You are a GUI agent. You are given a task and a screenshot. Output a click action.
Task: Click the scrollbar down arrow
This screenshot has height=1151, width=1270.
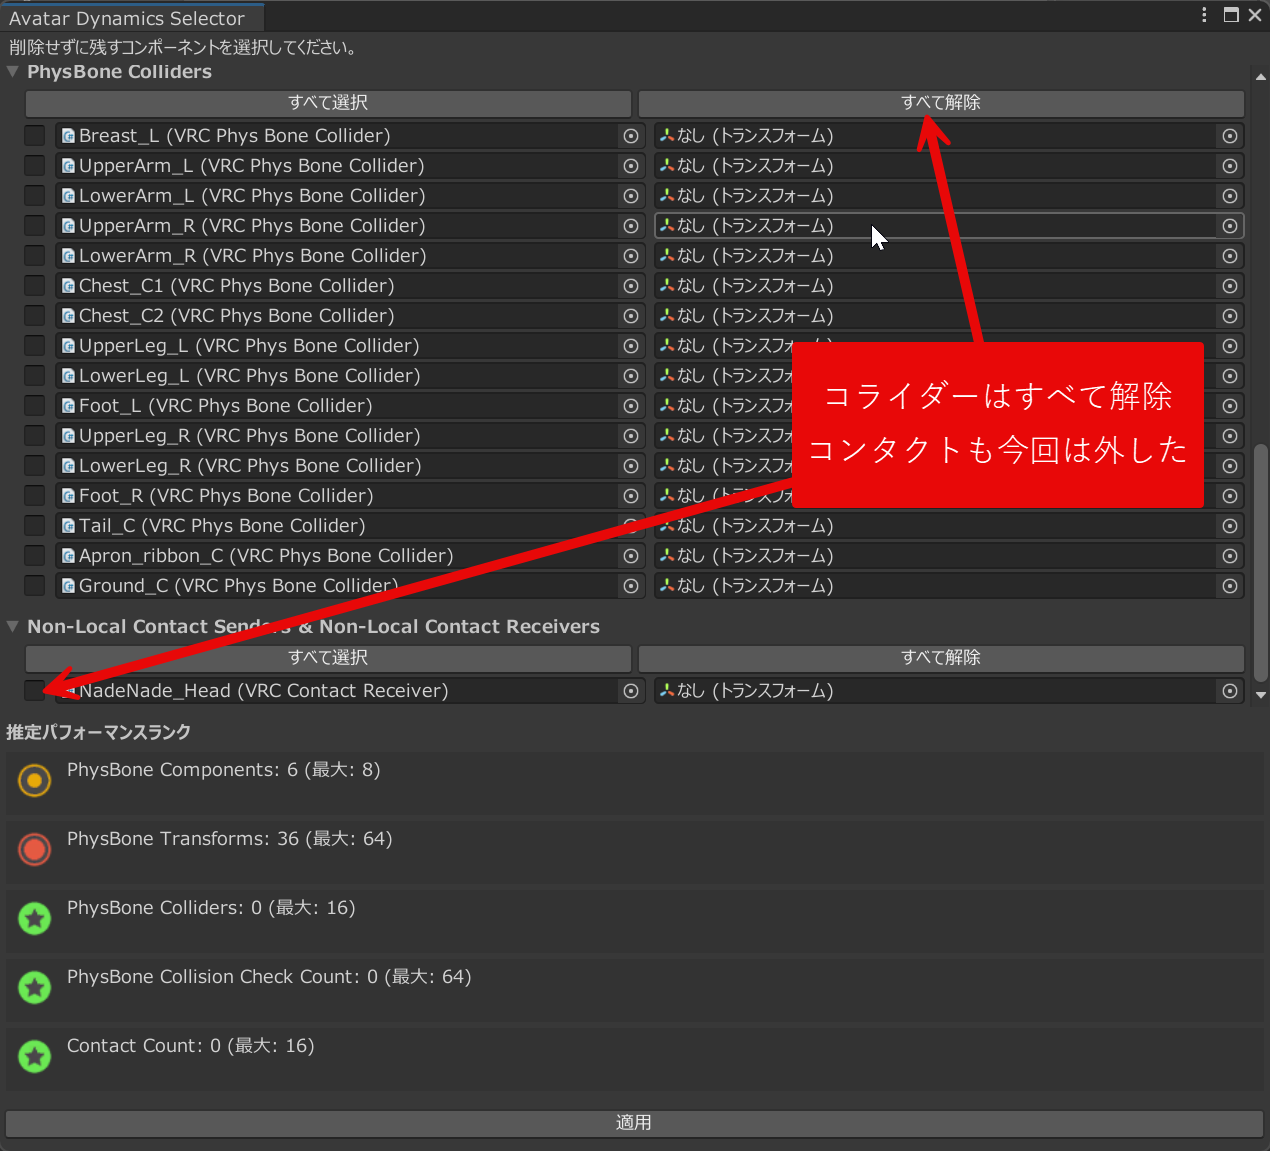(1261, 695)
